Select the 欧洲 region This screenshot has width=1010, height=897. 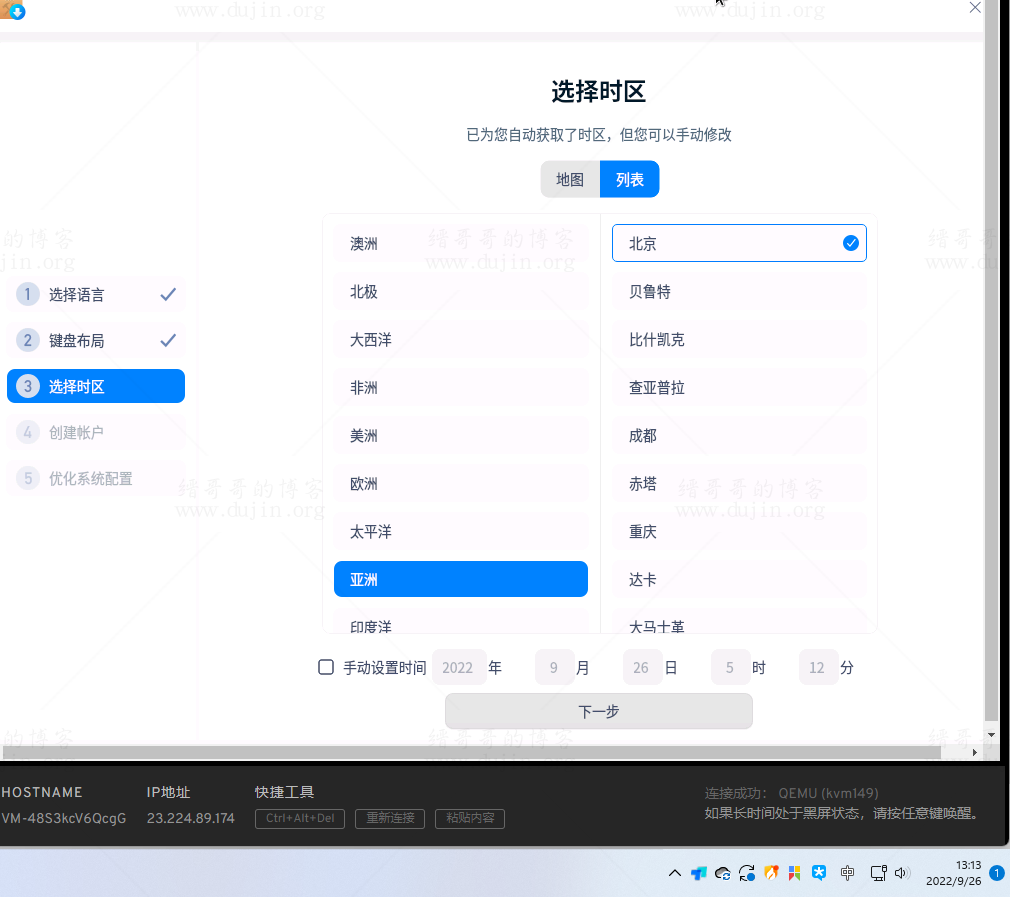click(x=461, y=484)
